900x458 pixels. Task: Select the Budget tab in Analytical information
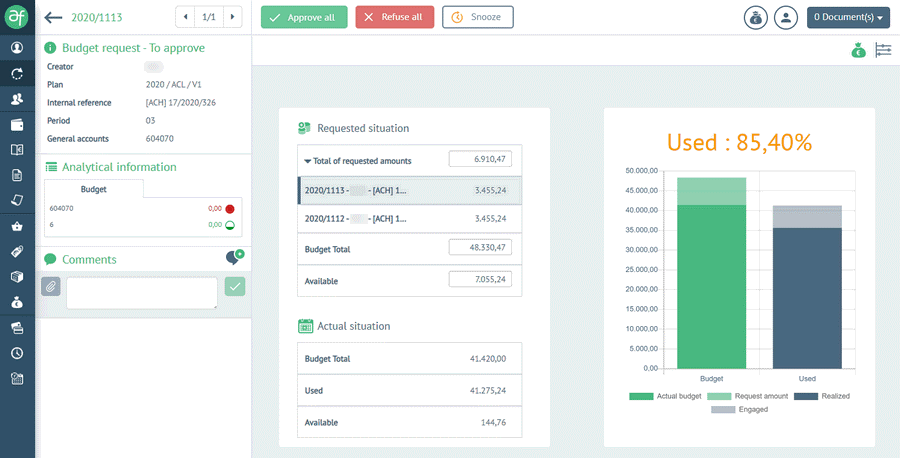[x=94, y=189]
